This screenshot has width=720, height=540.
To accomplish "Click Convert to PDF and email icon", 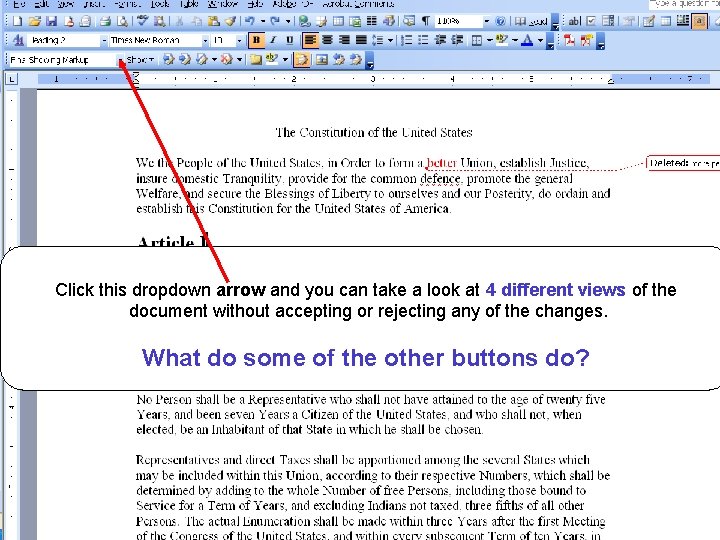I will point(586,40).
